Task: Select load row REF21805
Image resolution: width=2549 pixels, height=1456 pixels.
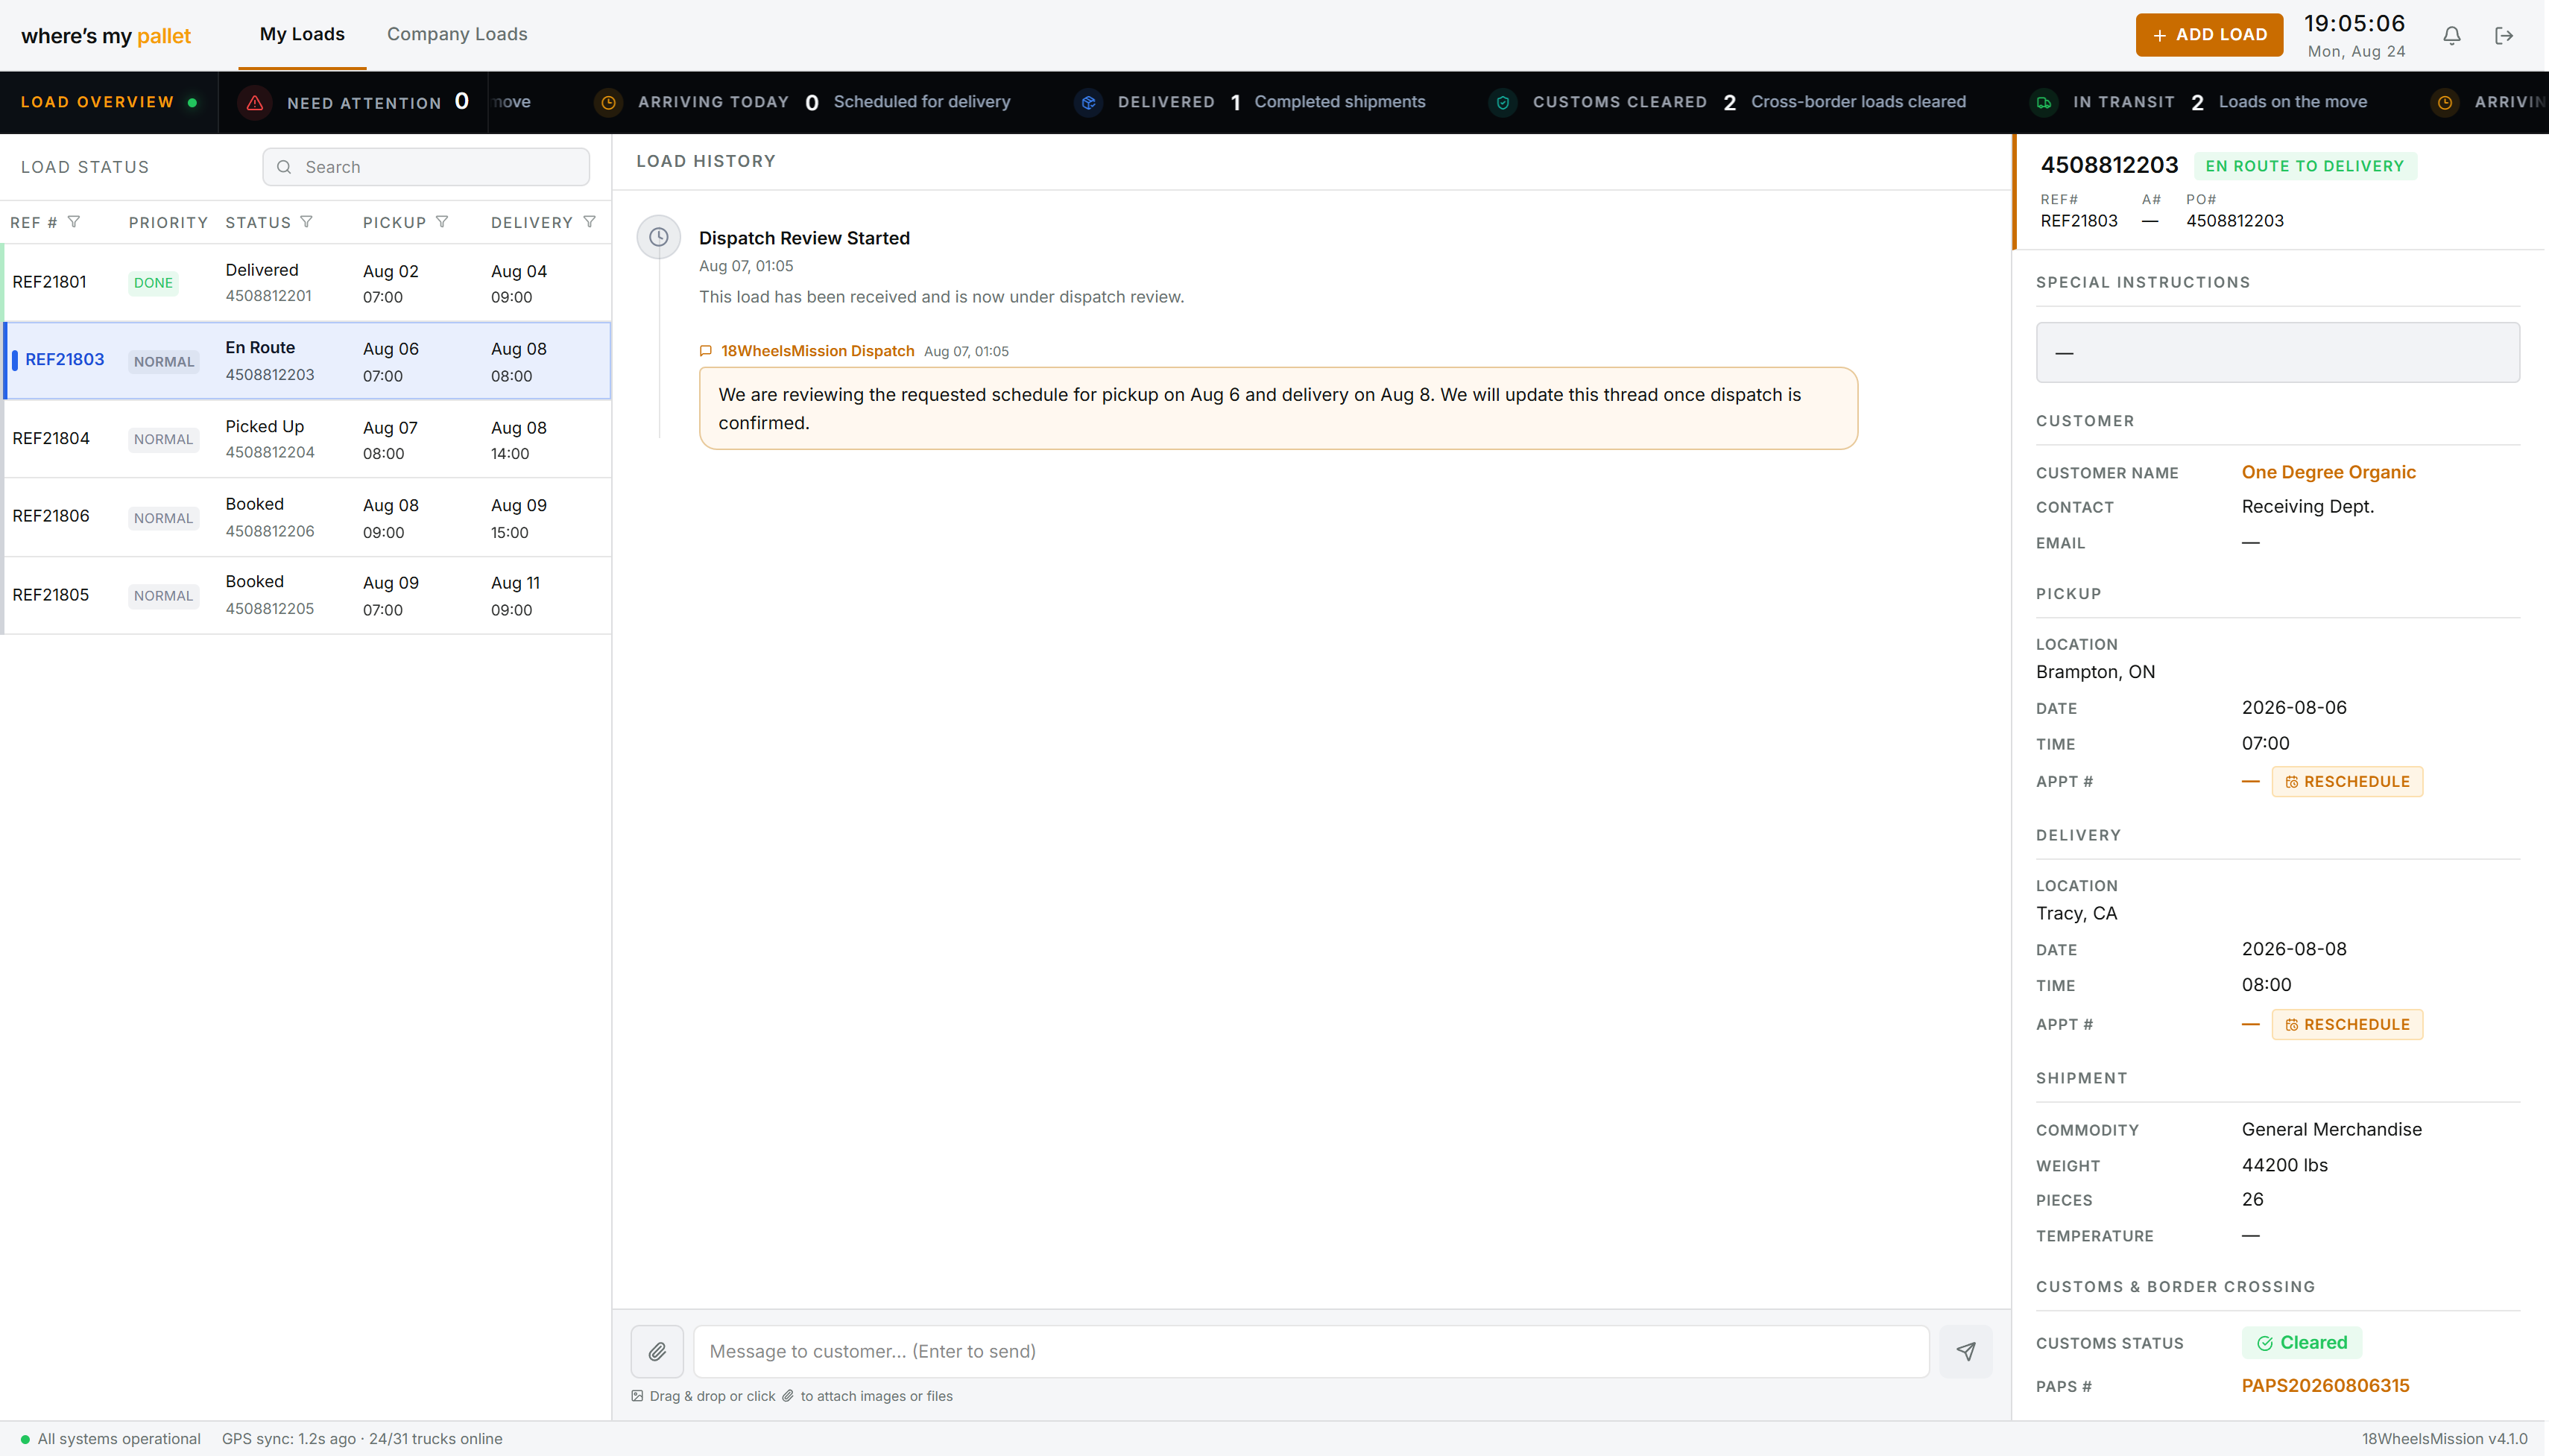Action: point(306,595)
